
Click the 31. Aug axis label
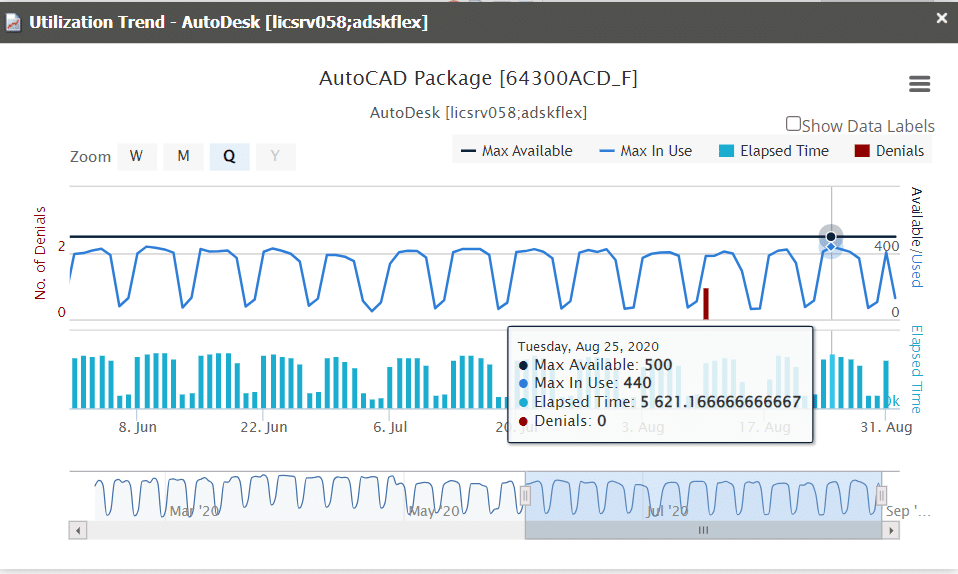click(x=886, y=427)
